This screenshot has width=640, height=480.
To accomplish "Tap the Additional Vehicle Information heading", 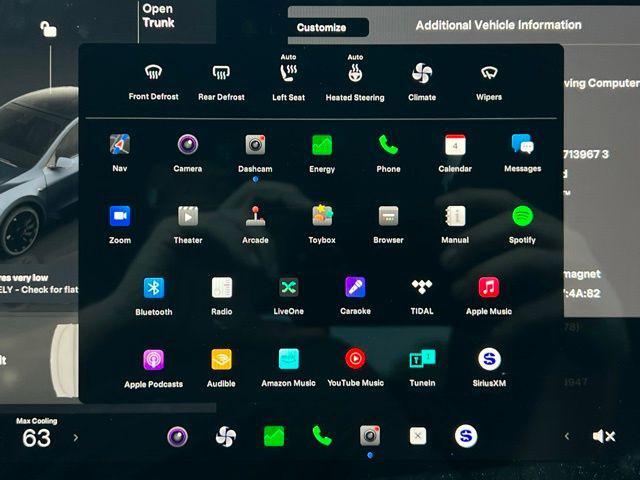I will point(498,25).
